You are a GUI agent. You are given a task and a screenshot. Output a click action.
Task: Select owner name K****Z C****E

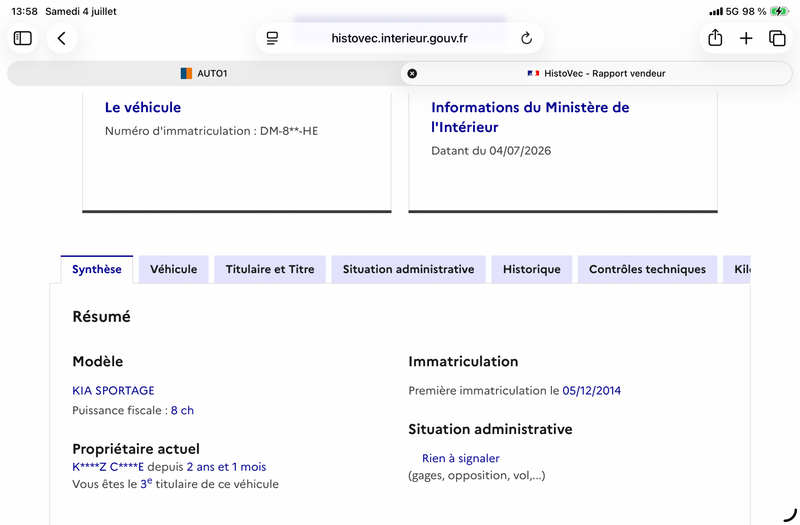[x=108, y=467]
